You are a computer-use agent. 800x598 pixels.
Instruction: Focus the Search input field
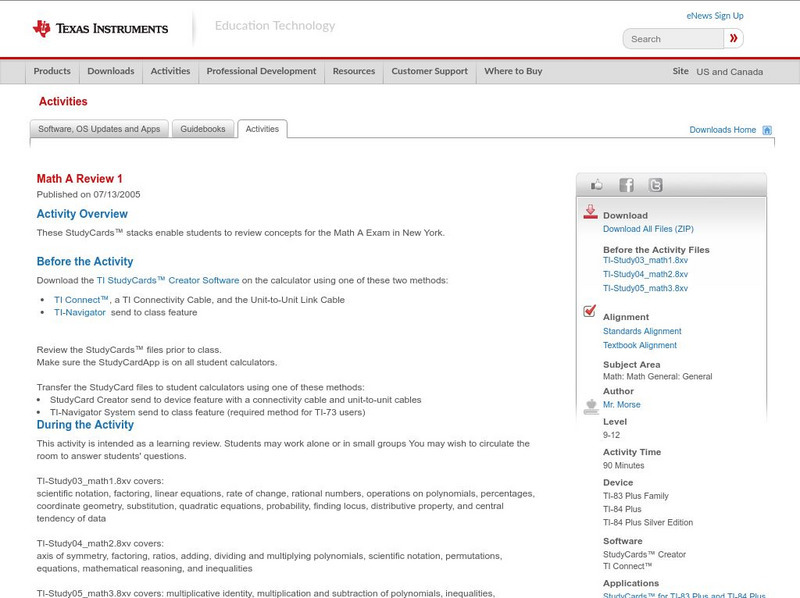pos(673,39)
